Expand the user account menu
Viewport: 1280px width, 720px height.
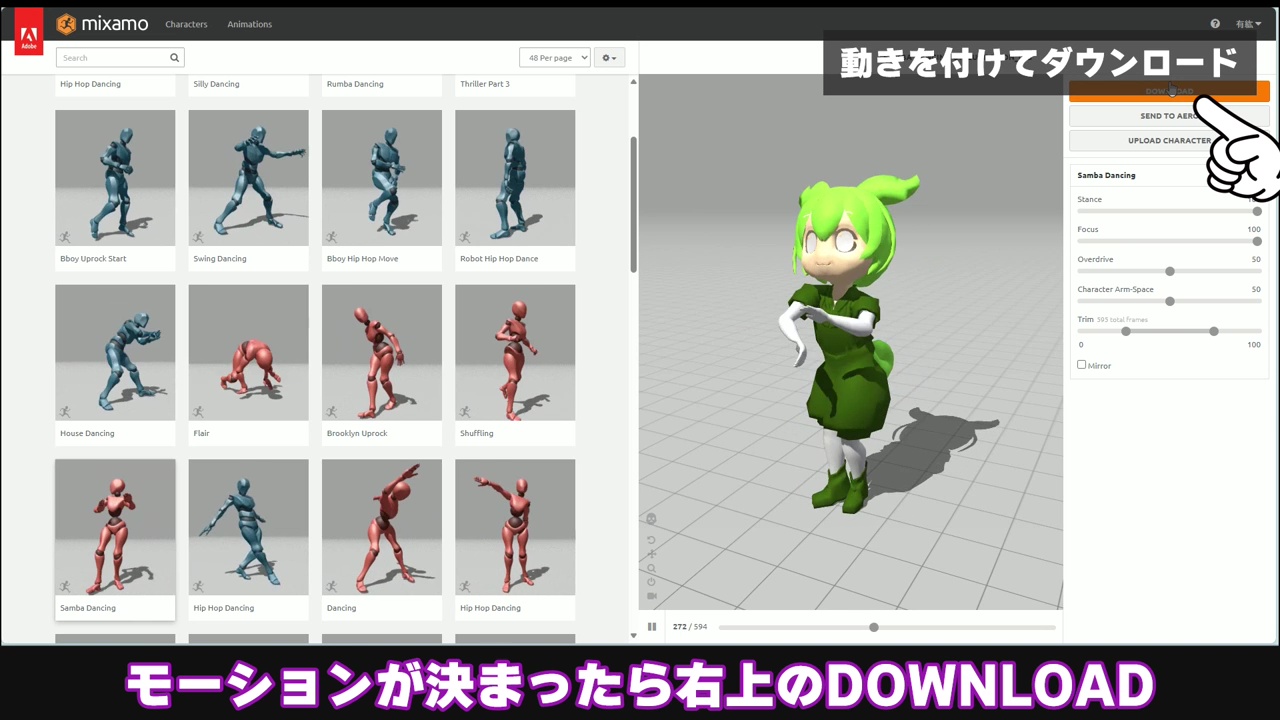click(x=1248, y=24)
